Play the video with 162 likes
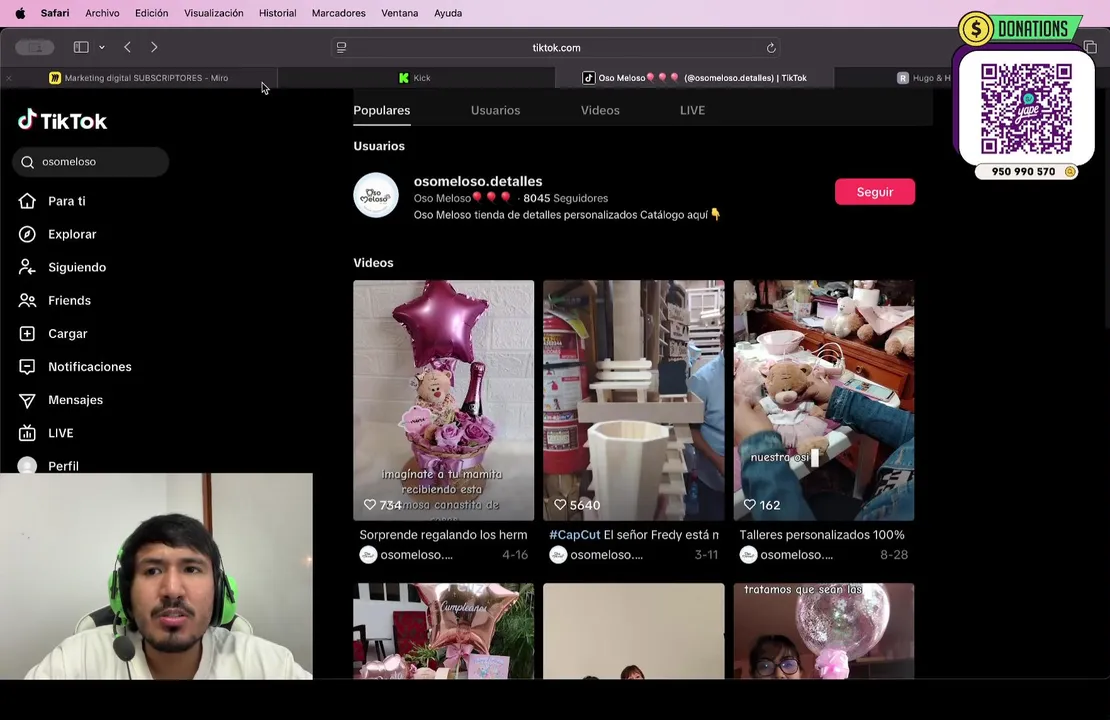1110x720 pixels. coord(823,400)
